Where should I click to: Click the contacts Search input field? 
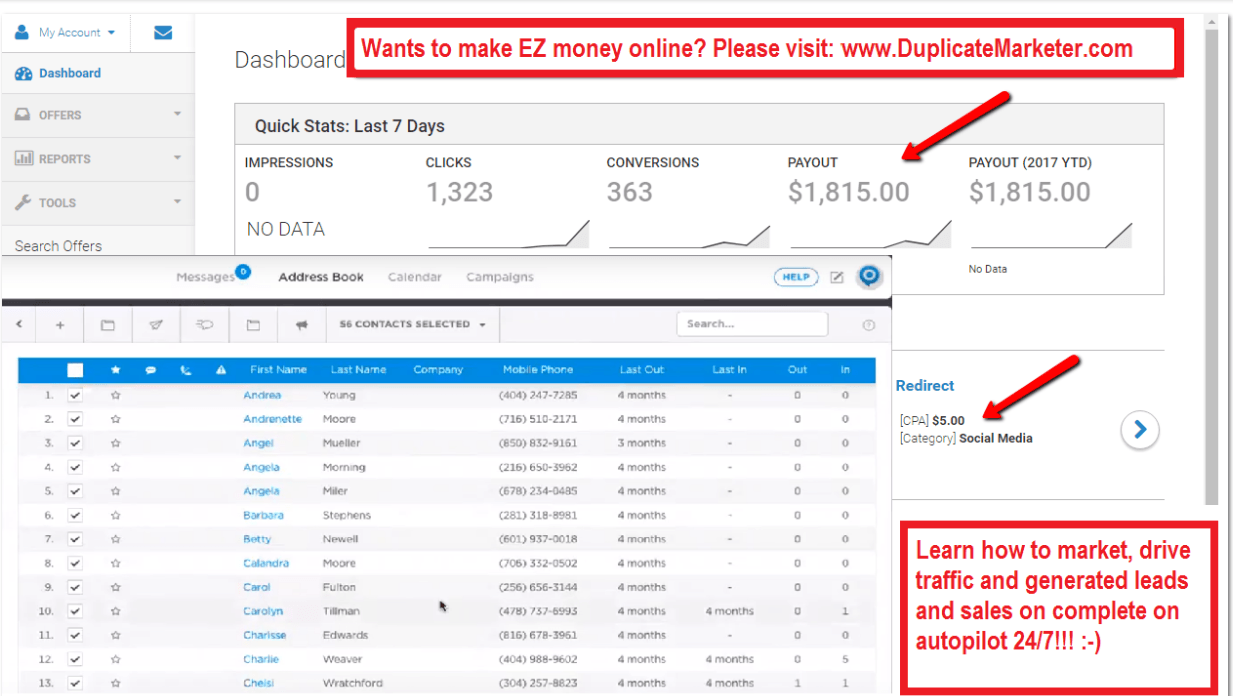pyautogui.click(x=751, y=324)
